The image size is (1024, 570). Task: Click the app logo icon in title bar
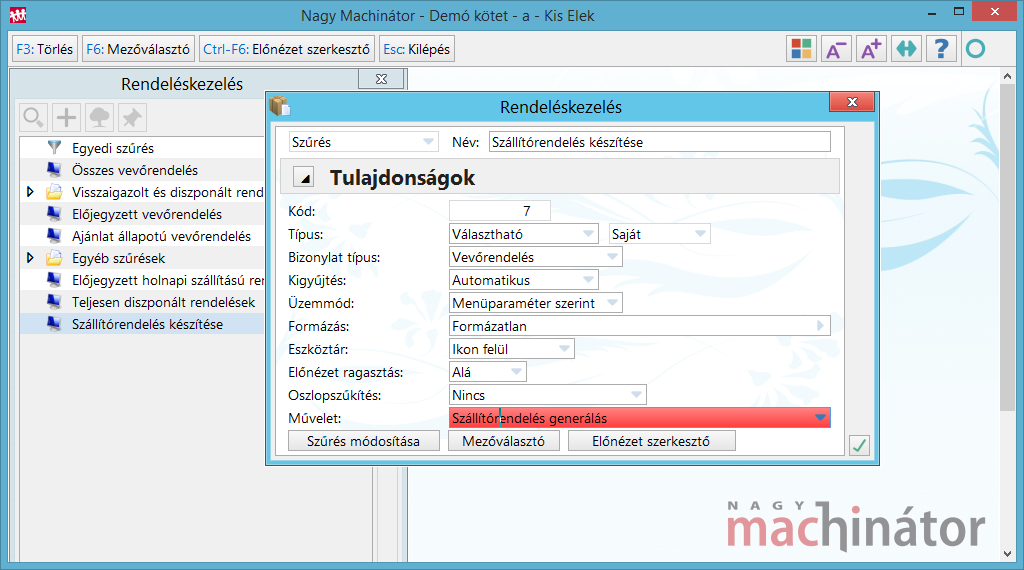18,14
